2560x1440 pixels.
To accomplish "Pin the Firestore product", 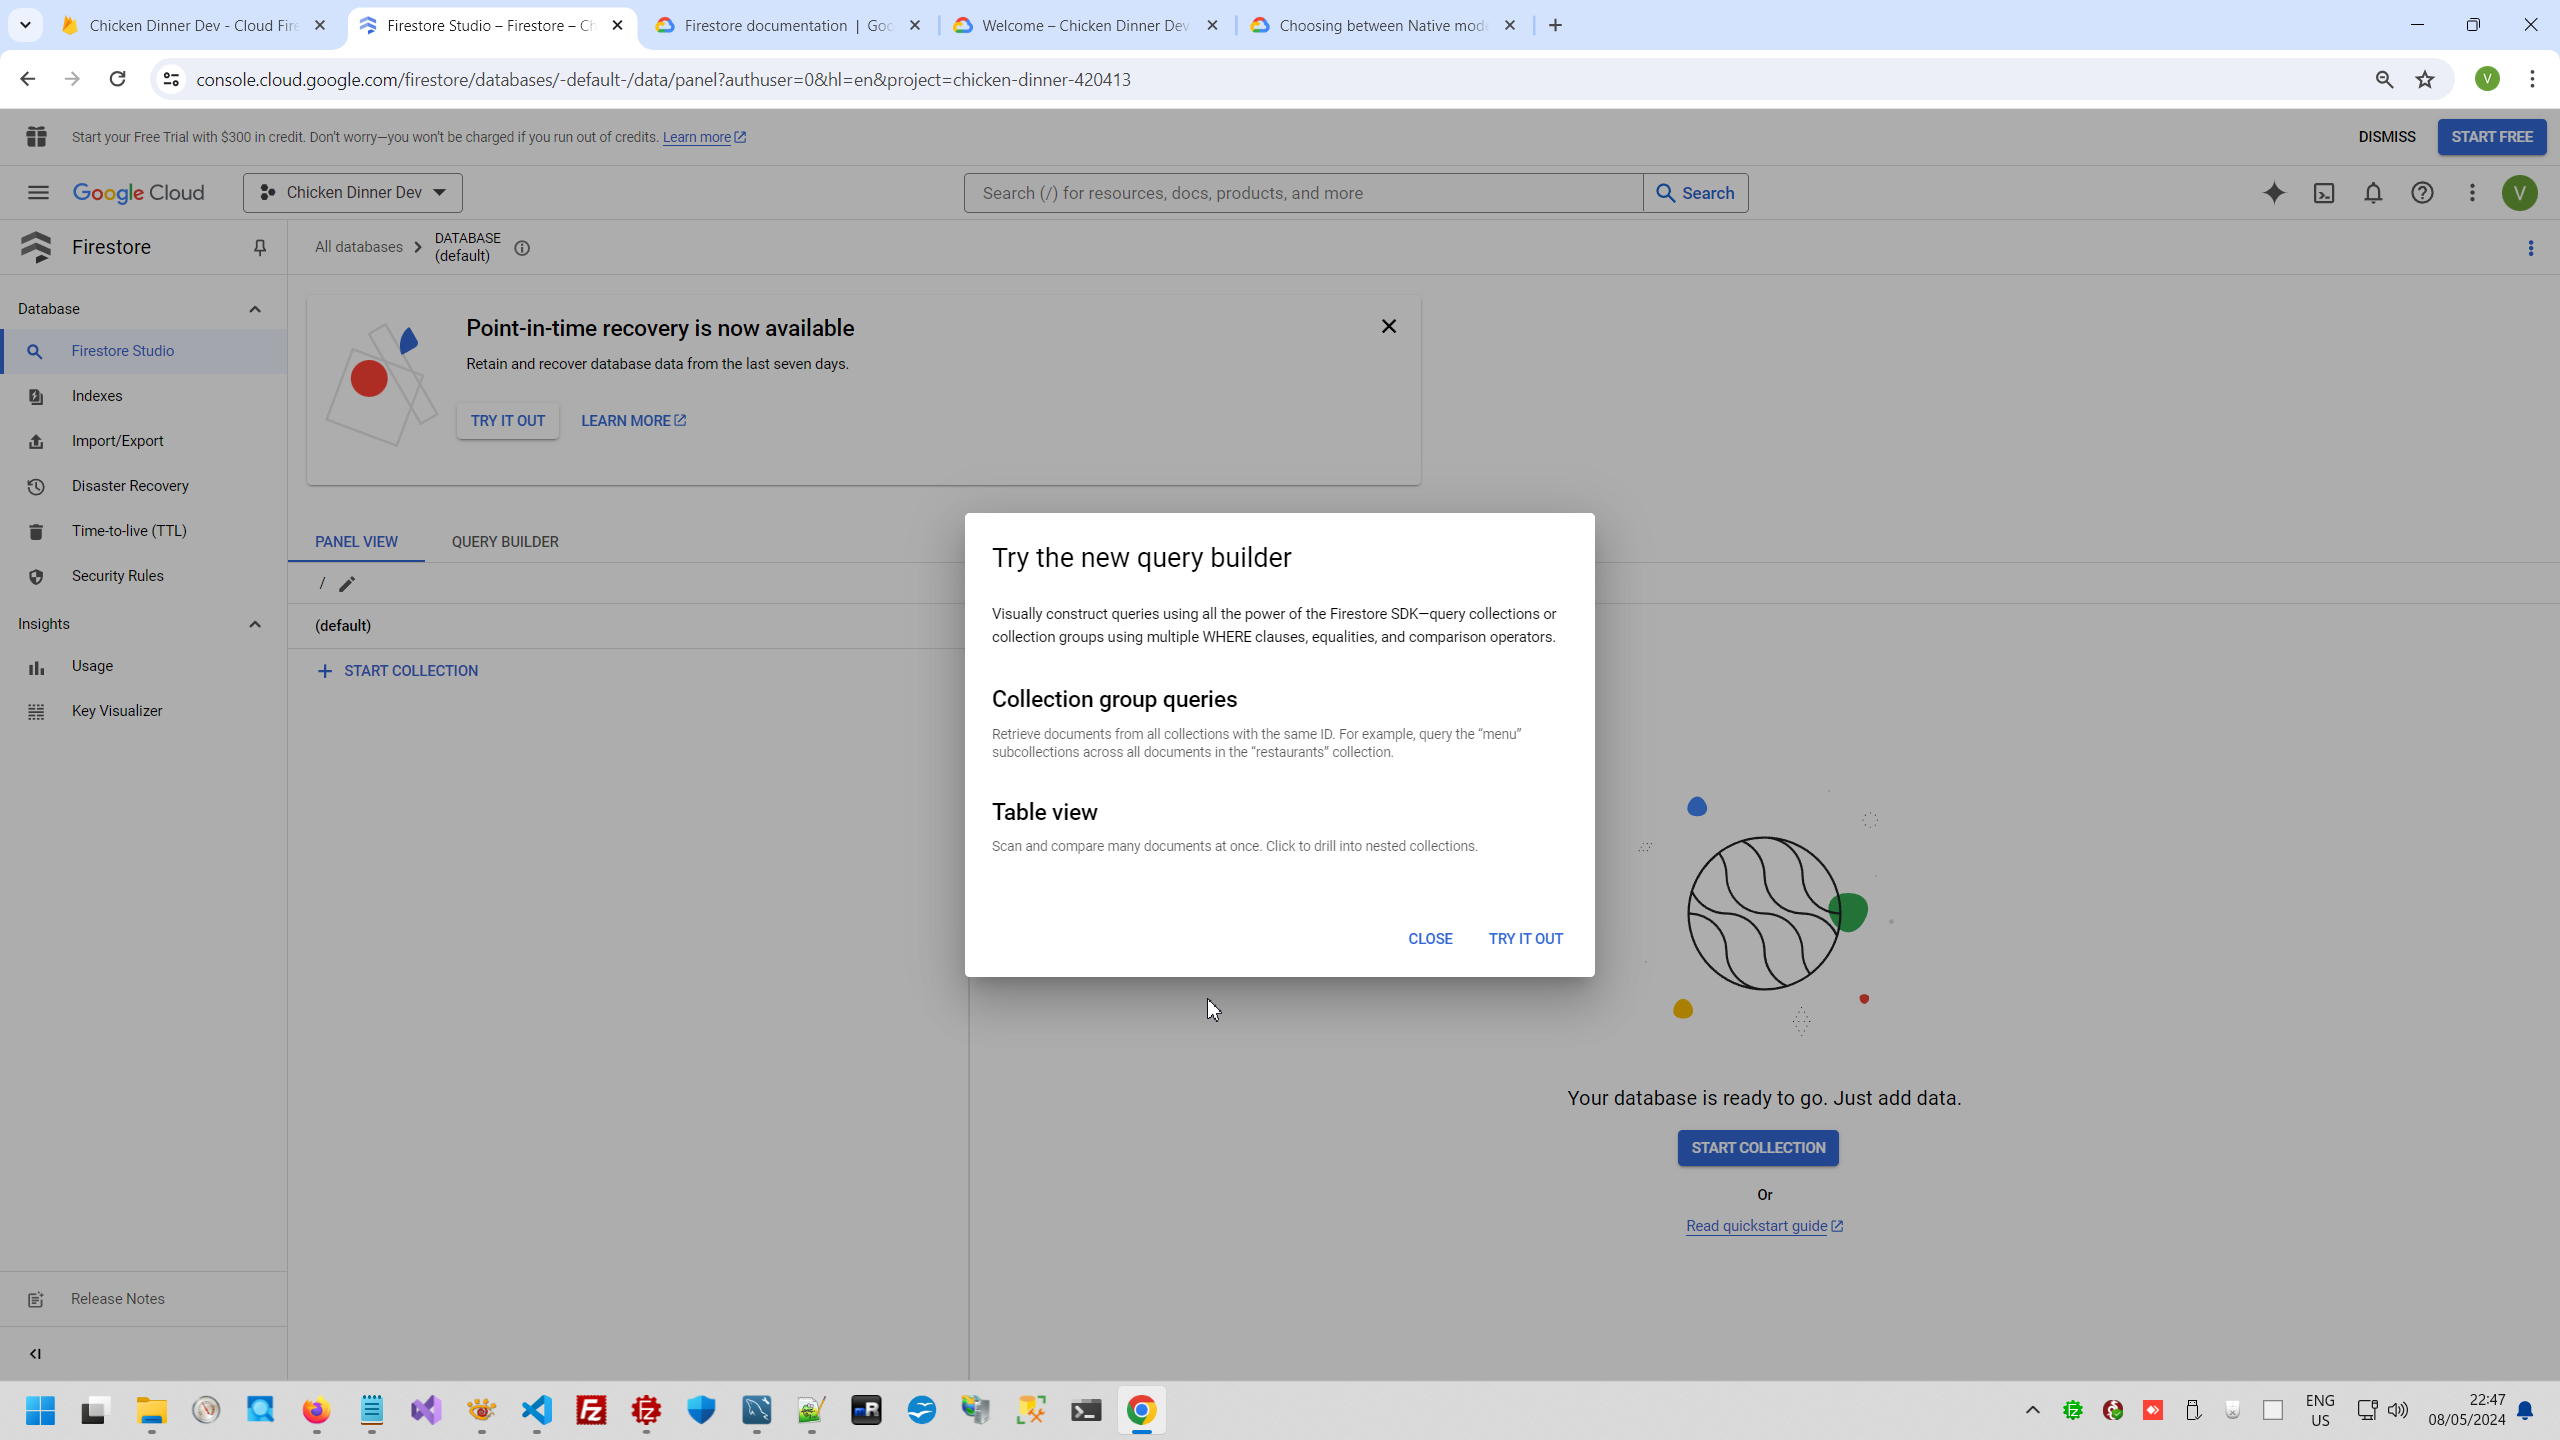I will (x=260, y=247).
